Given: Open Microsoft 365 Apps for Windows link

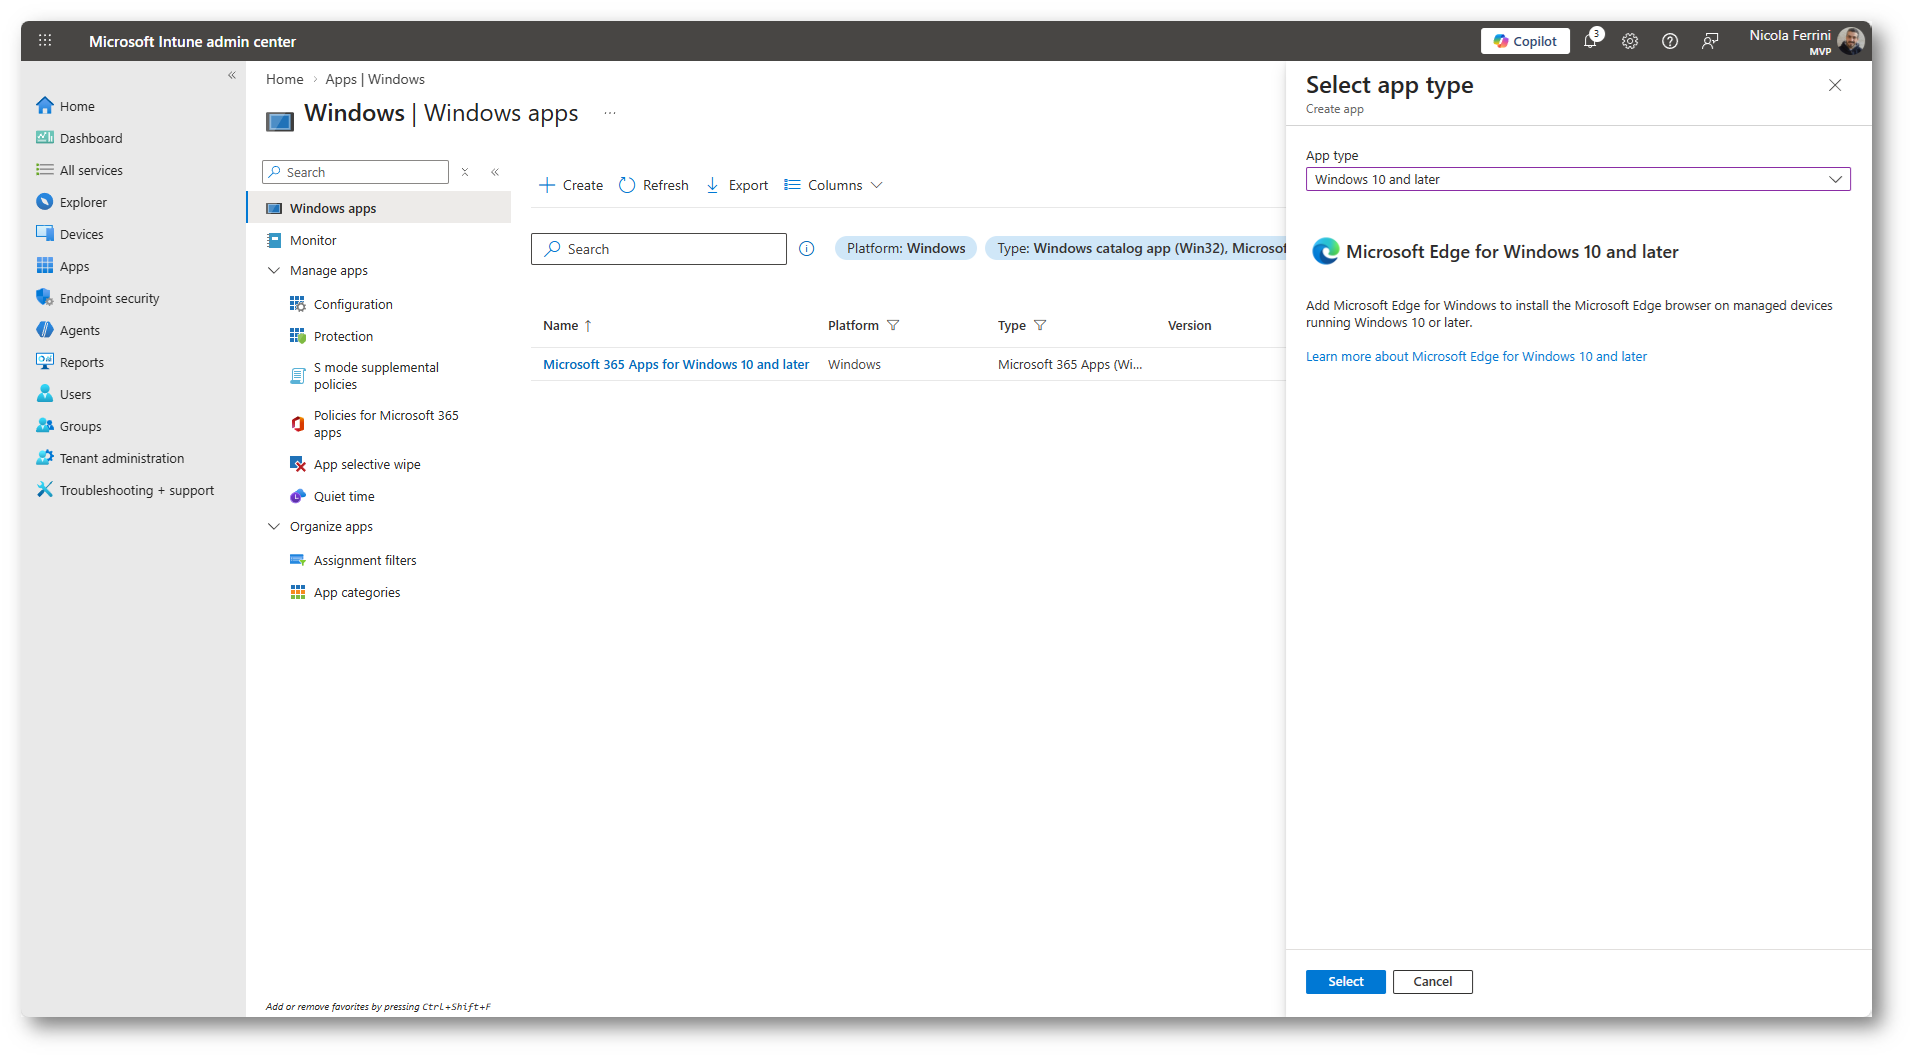Looking at the screenshot, I should pyautogui.click(x=676, y=365).
